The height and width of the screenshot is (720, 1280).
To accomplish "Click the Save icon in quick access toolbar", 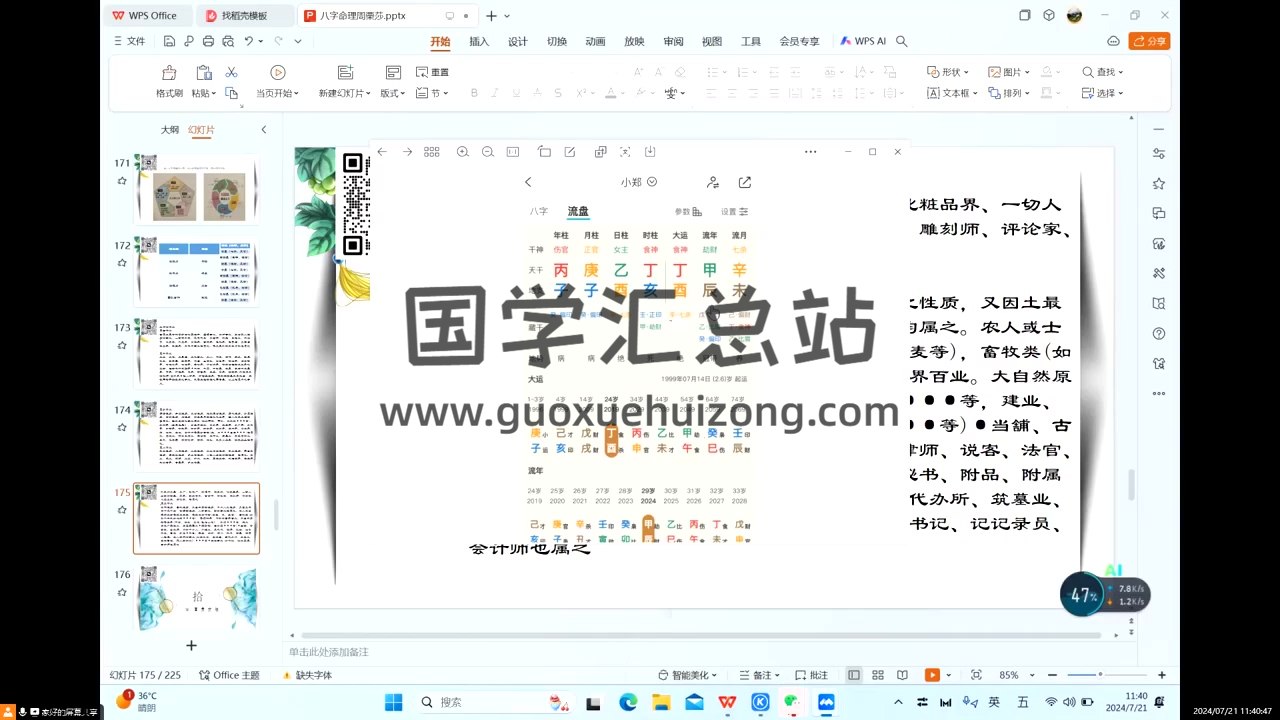I will click(170, 41).
